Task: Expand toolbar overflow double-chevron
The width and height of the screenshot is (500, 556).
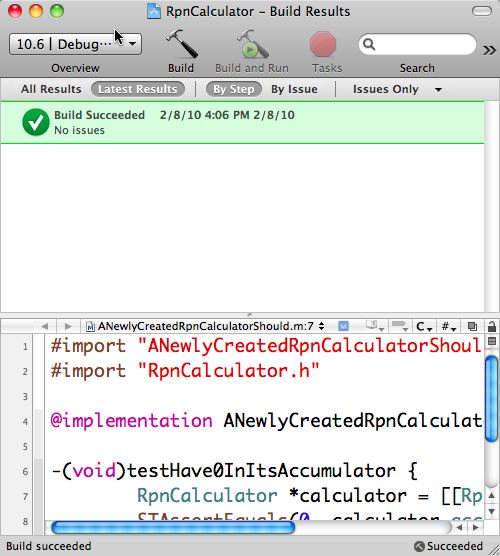Action: click(489, 50)
